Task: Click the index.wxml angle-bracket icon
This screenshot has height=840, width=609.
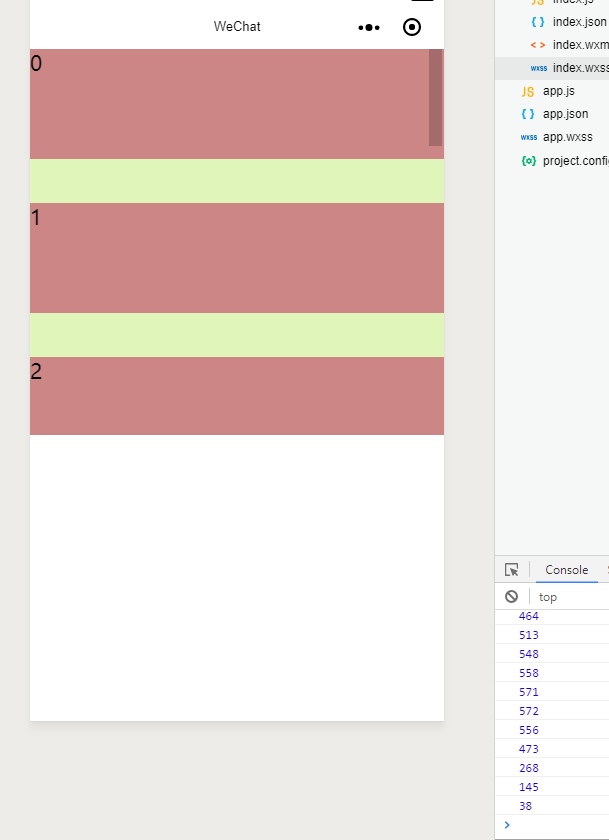Action: click(538, 45)
